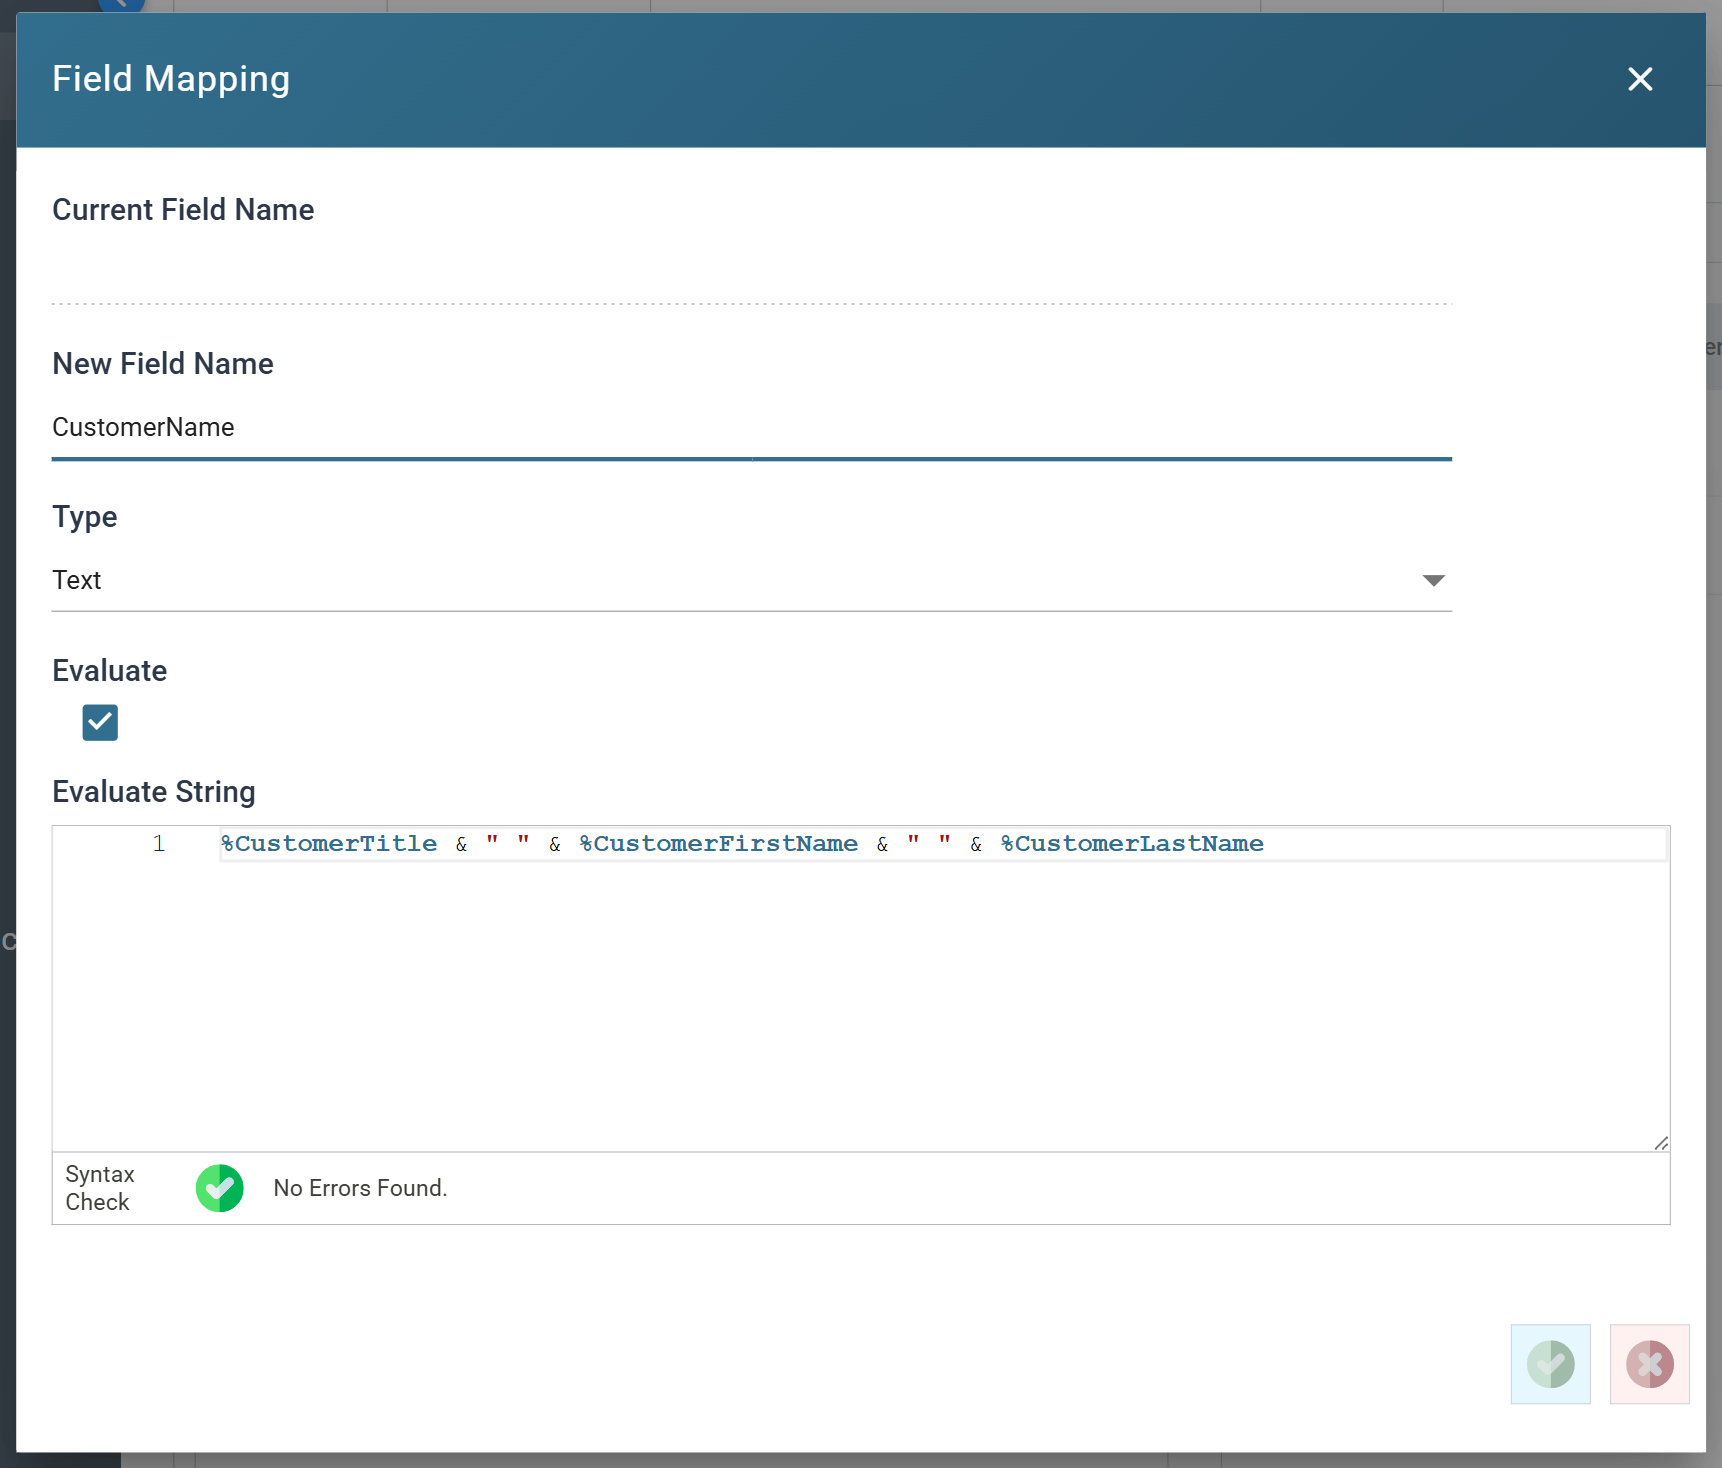Screen dimensions: 1722x1468
Task: Uncheck the Evaluate checkbox
Action: coord(100,722)
